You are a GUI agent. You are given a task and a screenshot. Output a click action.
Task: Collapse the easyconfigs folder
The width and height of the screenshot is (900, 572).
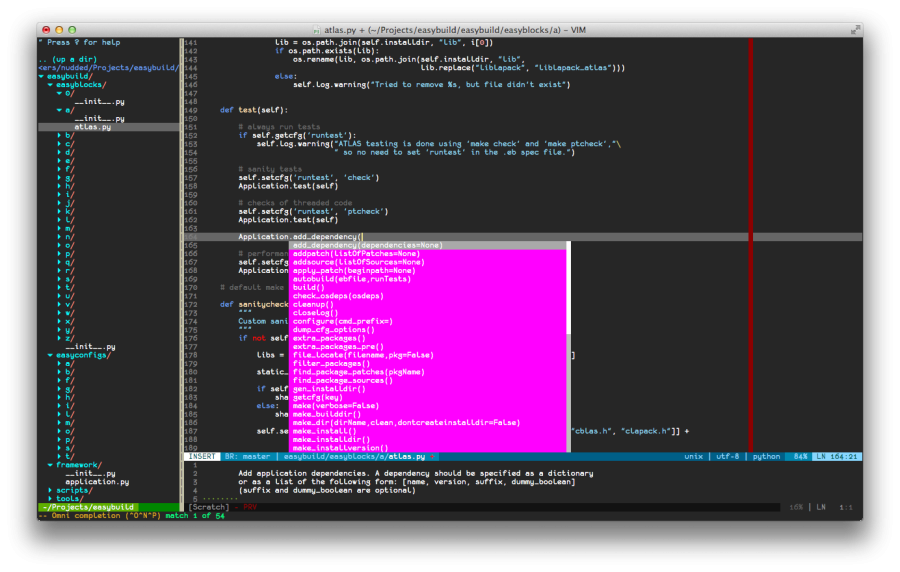50,355
